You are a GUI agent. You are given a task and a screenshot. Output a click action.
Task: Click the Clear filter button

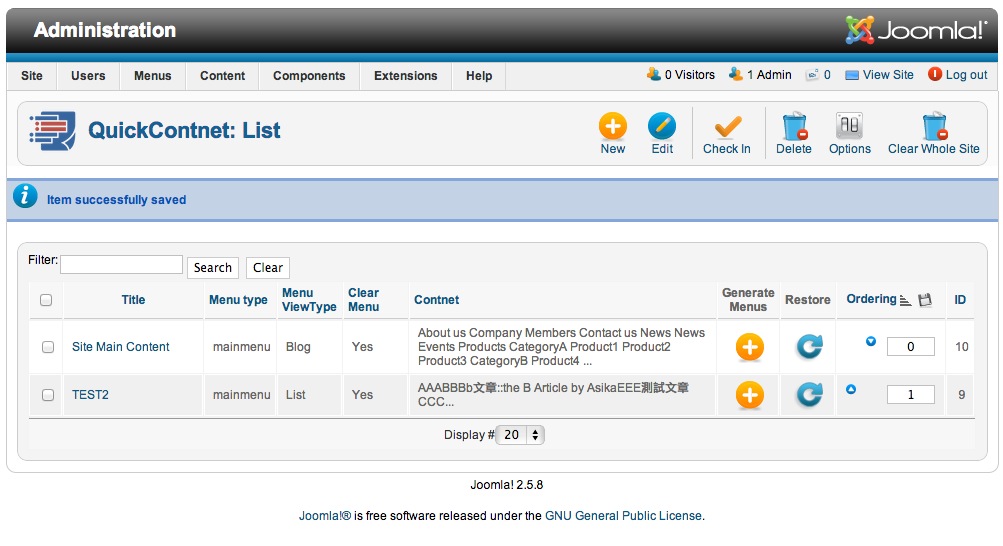pos(268,268)
